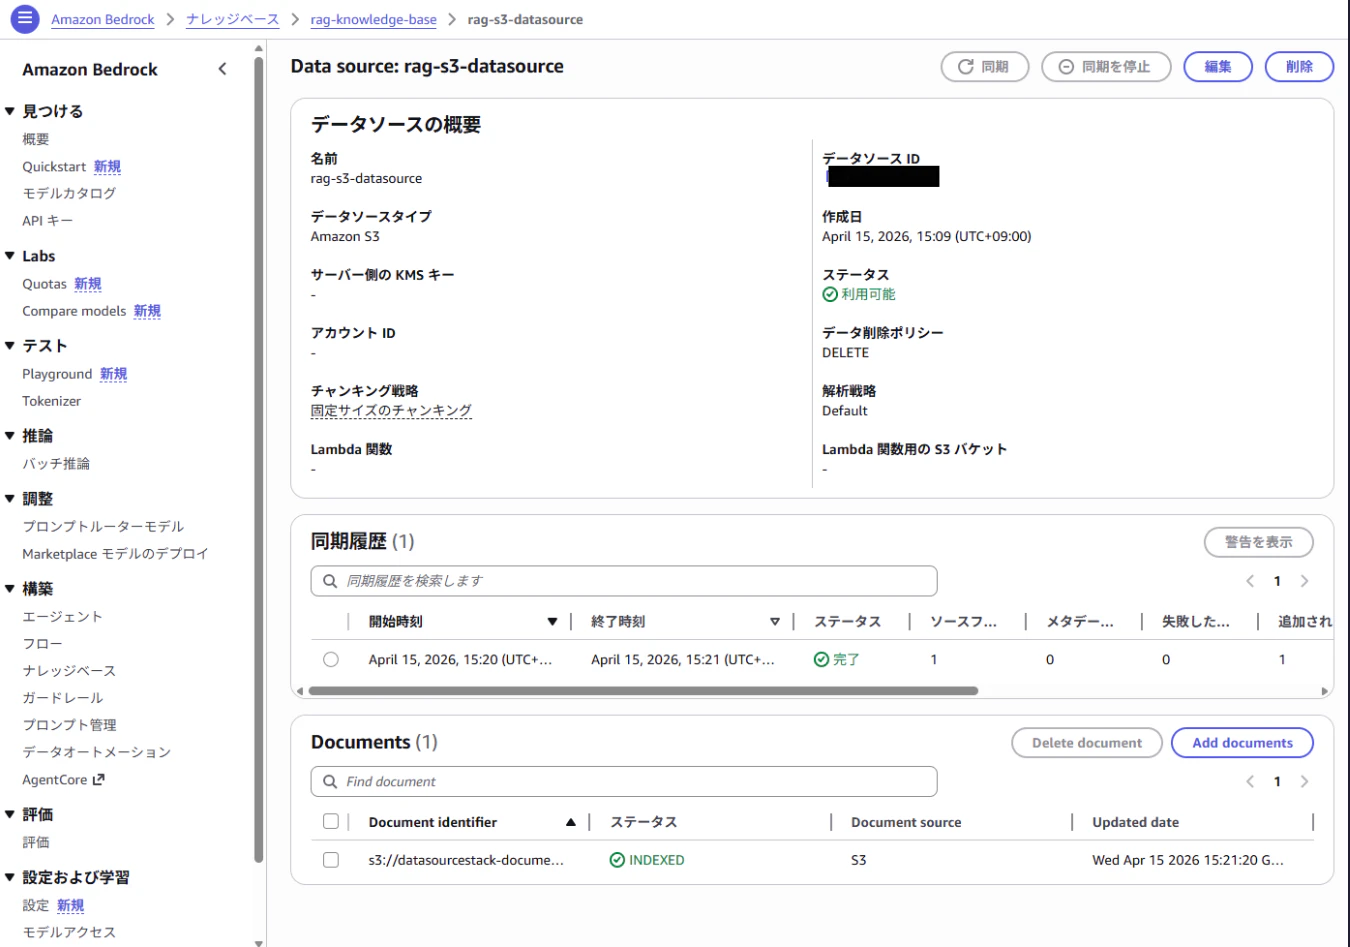Collapse the 評価 sidebar section
The width and height of the screenshot is (1350, 947).
(10, 814)
